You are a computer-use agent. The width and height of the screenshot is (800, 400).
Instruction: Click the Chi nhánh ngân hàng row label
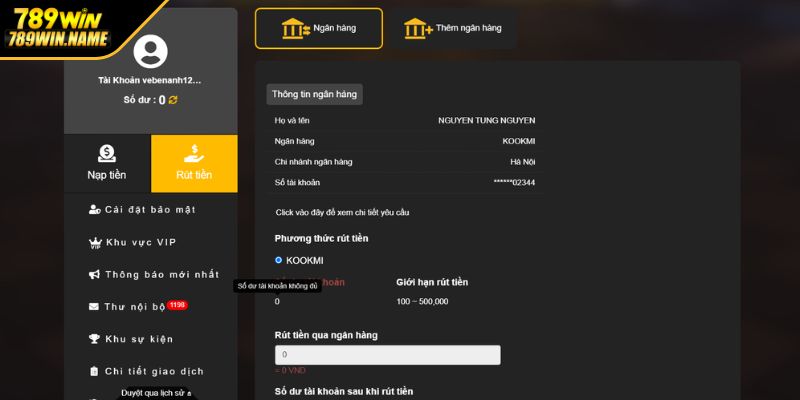coord(313,162)
